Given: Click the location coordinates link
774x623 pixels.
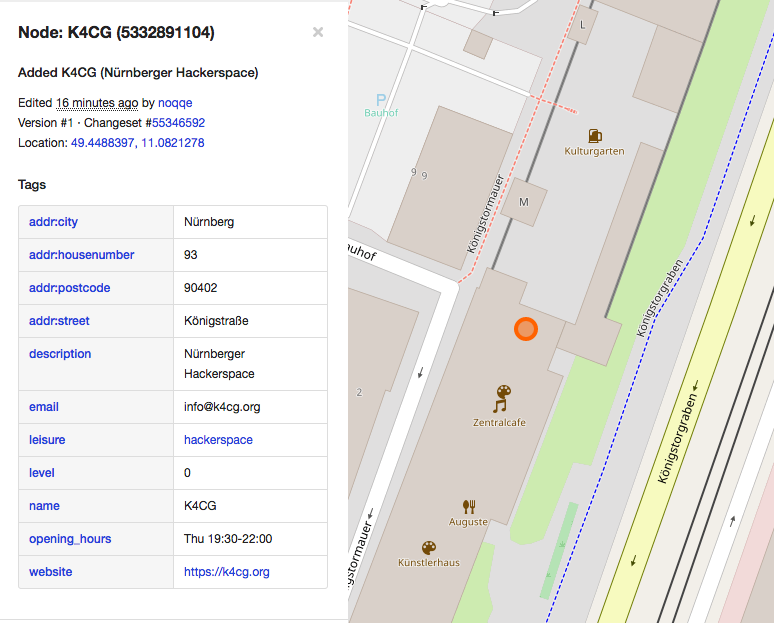Looking at the screenshot, I should tap(137, 143).
